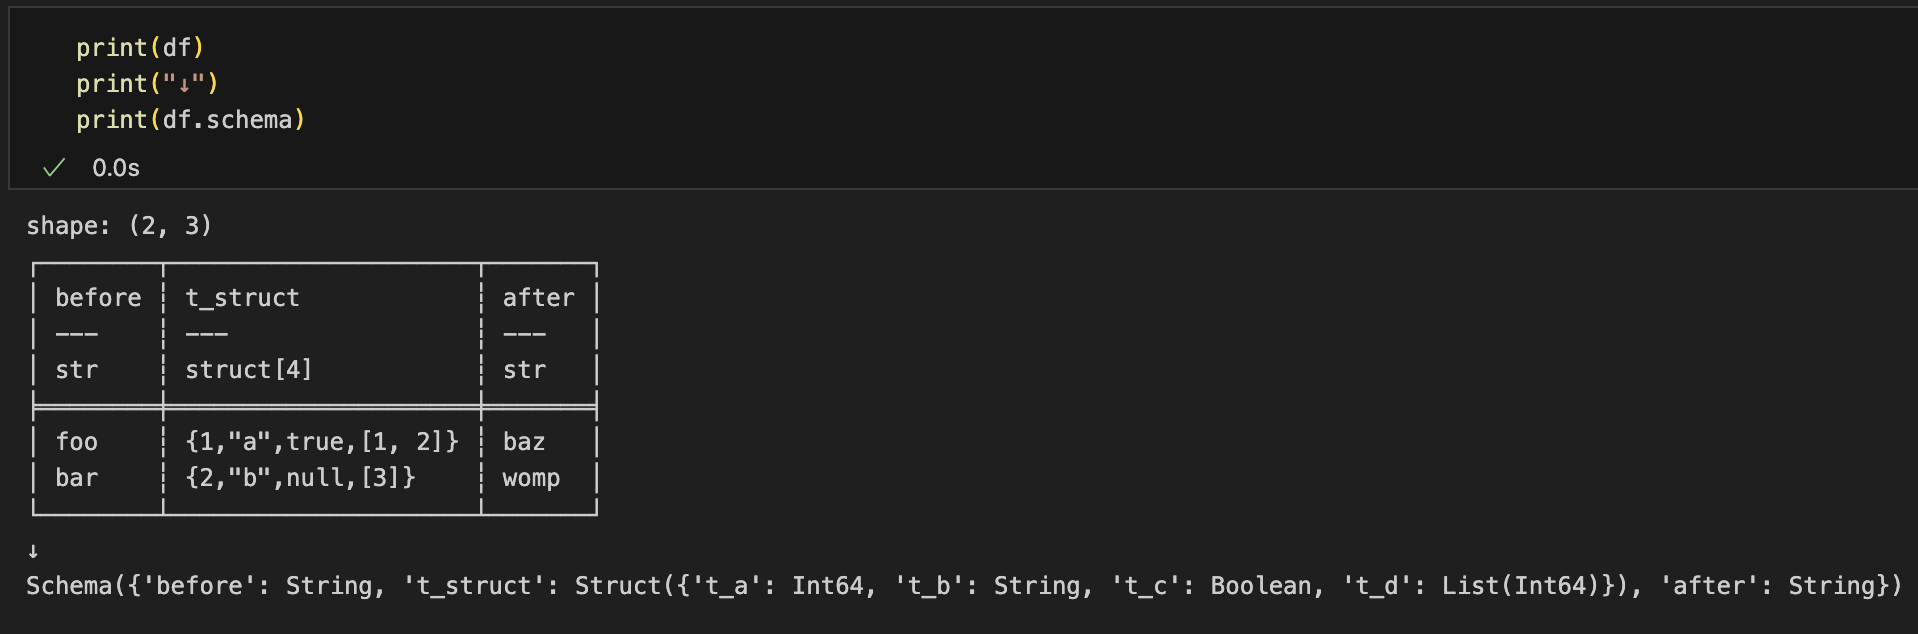Click the "t_struct" column header
The width and height of the screenshot is (1918, 634).
pyautogui.click(x=242, y=298)
